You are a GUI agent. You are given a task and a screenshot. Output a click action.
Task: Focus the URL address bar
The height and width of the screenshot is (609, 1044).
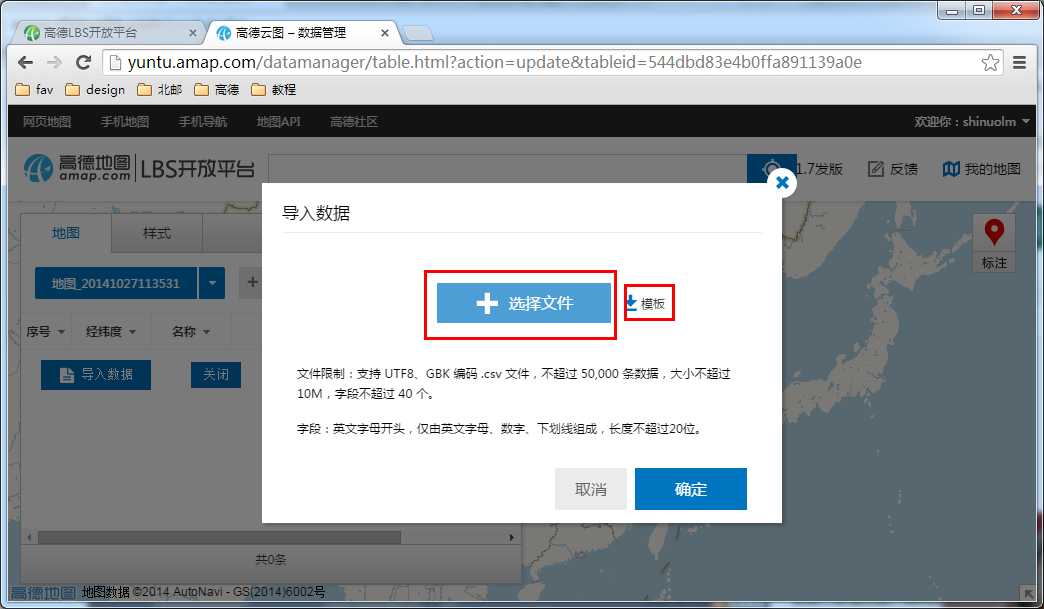[553, 63]
